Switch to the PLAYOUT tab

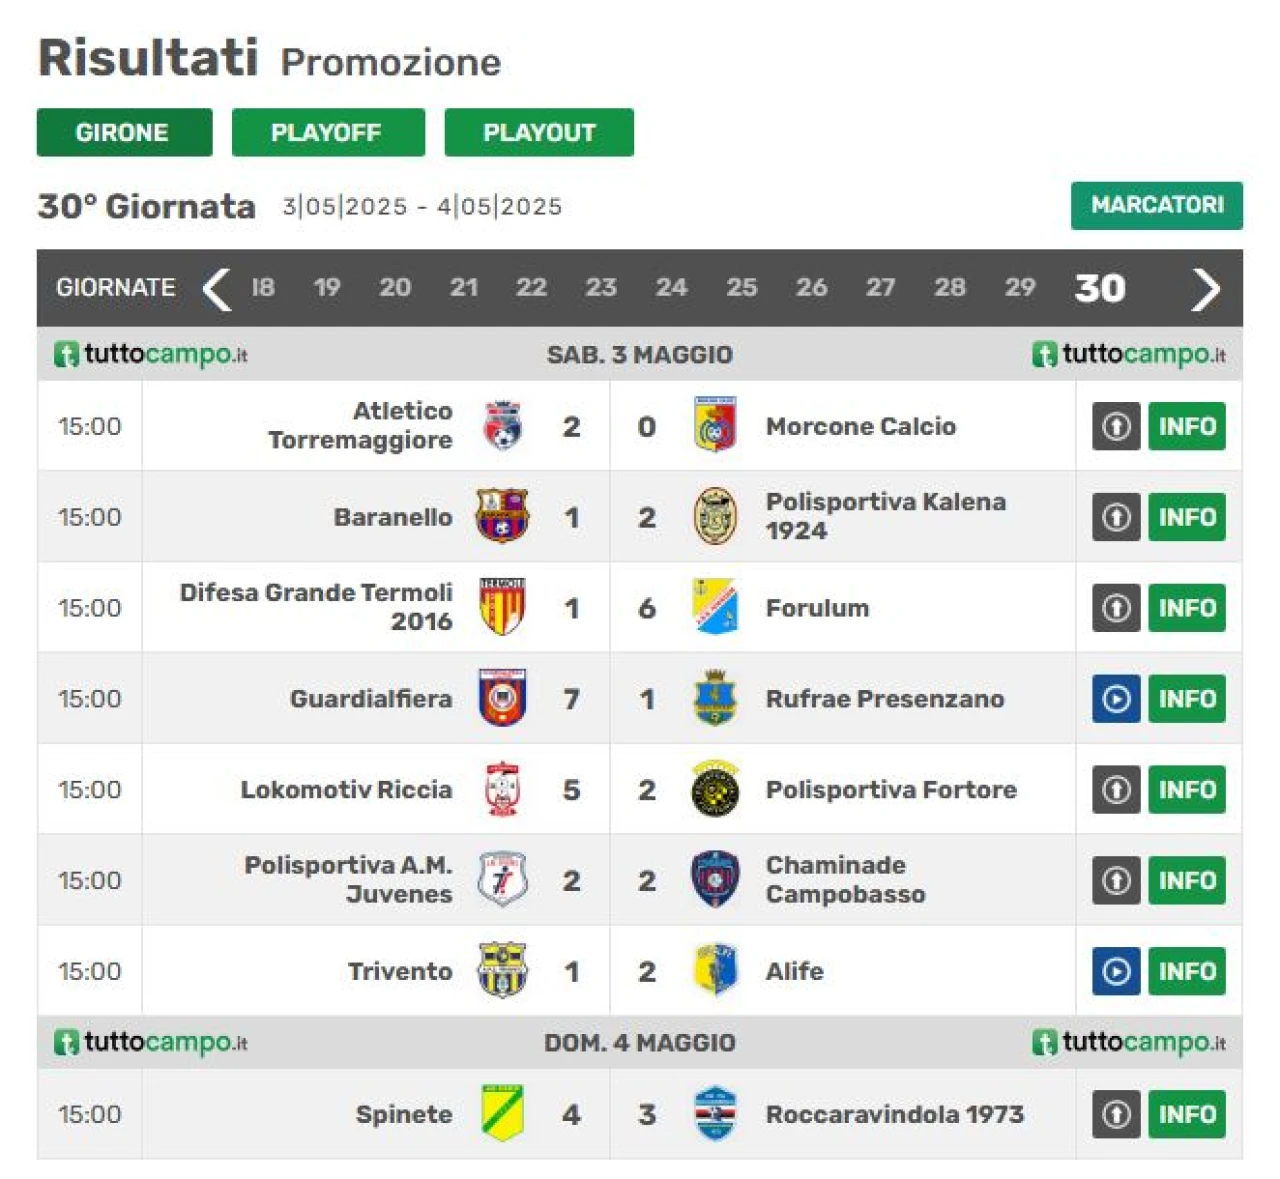click(539, 132)
